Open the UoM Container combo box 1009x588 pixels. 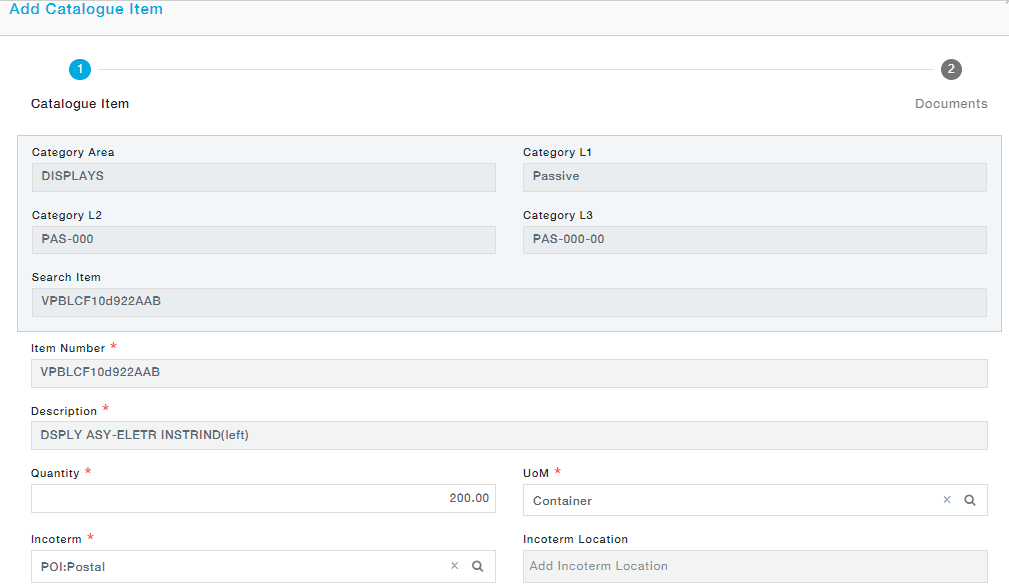(730, 500)
